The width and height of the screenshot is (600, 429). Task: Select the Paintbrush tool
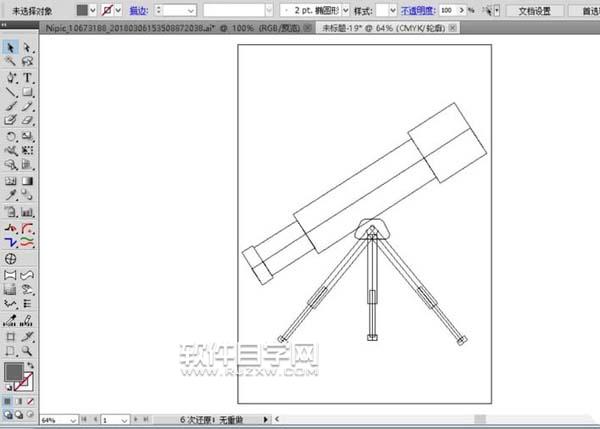10,106
